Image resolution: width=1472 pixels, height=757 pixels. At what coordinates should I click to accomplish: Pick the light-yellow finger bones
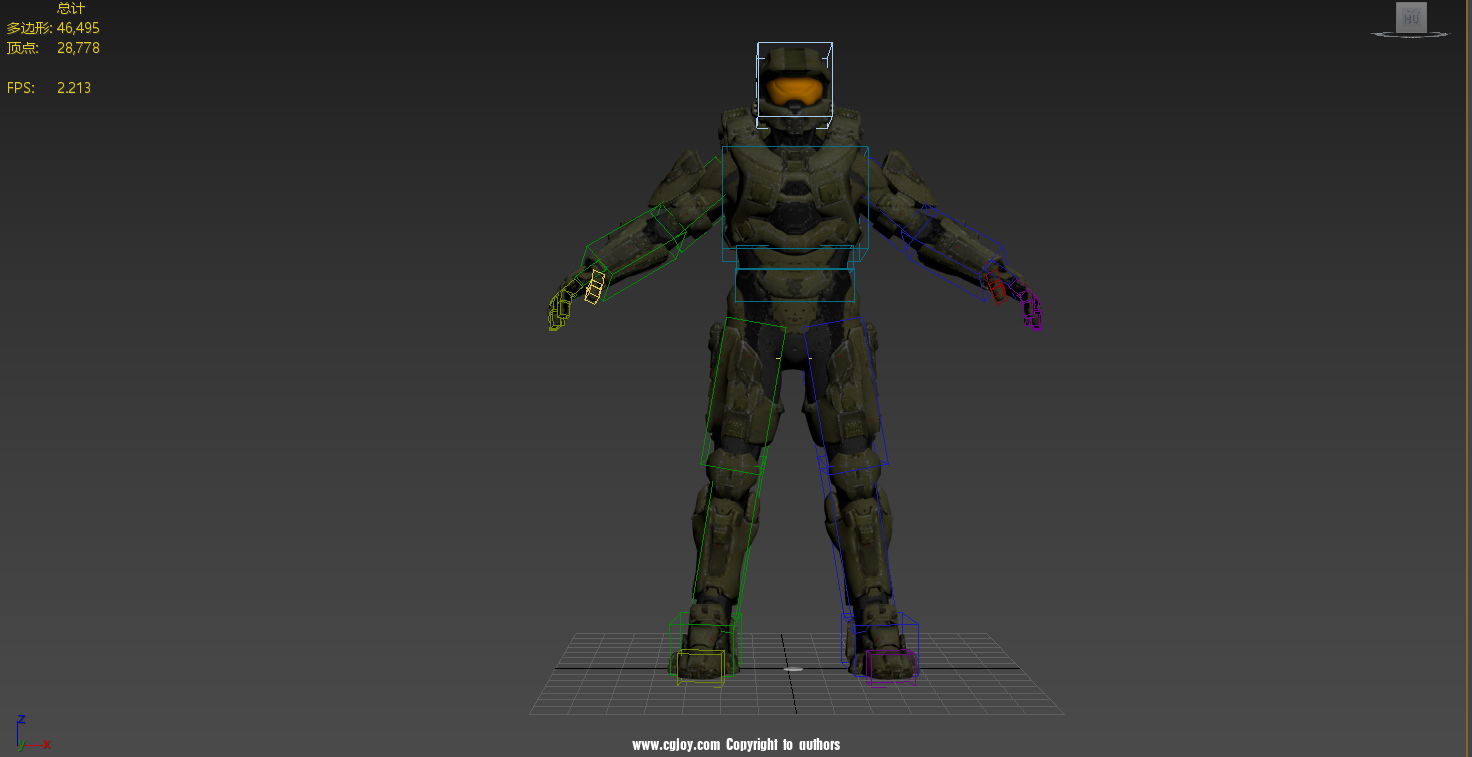click(595, 286)
